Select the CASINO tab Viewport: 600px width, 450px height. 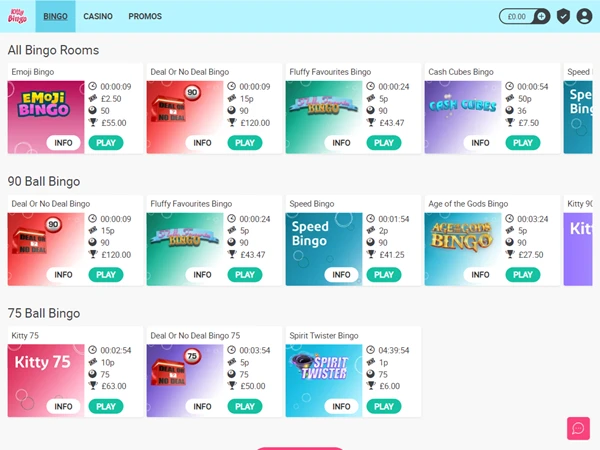[x=98, y=16]
